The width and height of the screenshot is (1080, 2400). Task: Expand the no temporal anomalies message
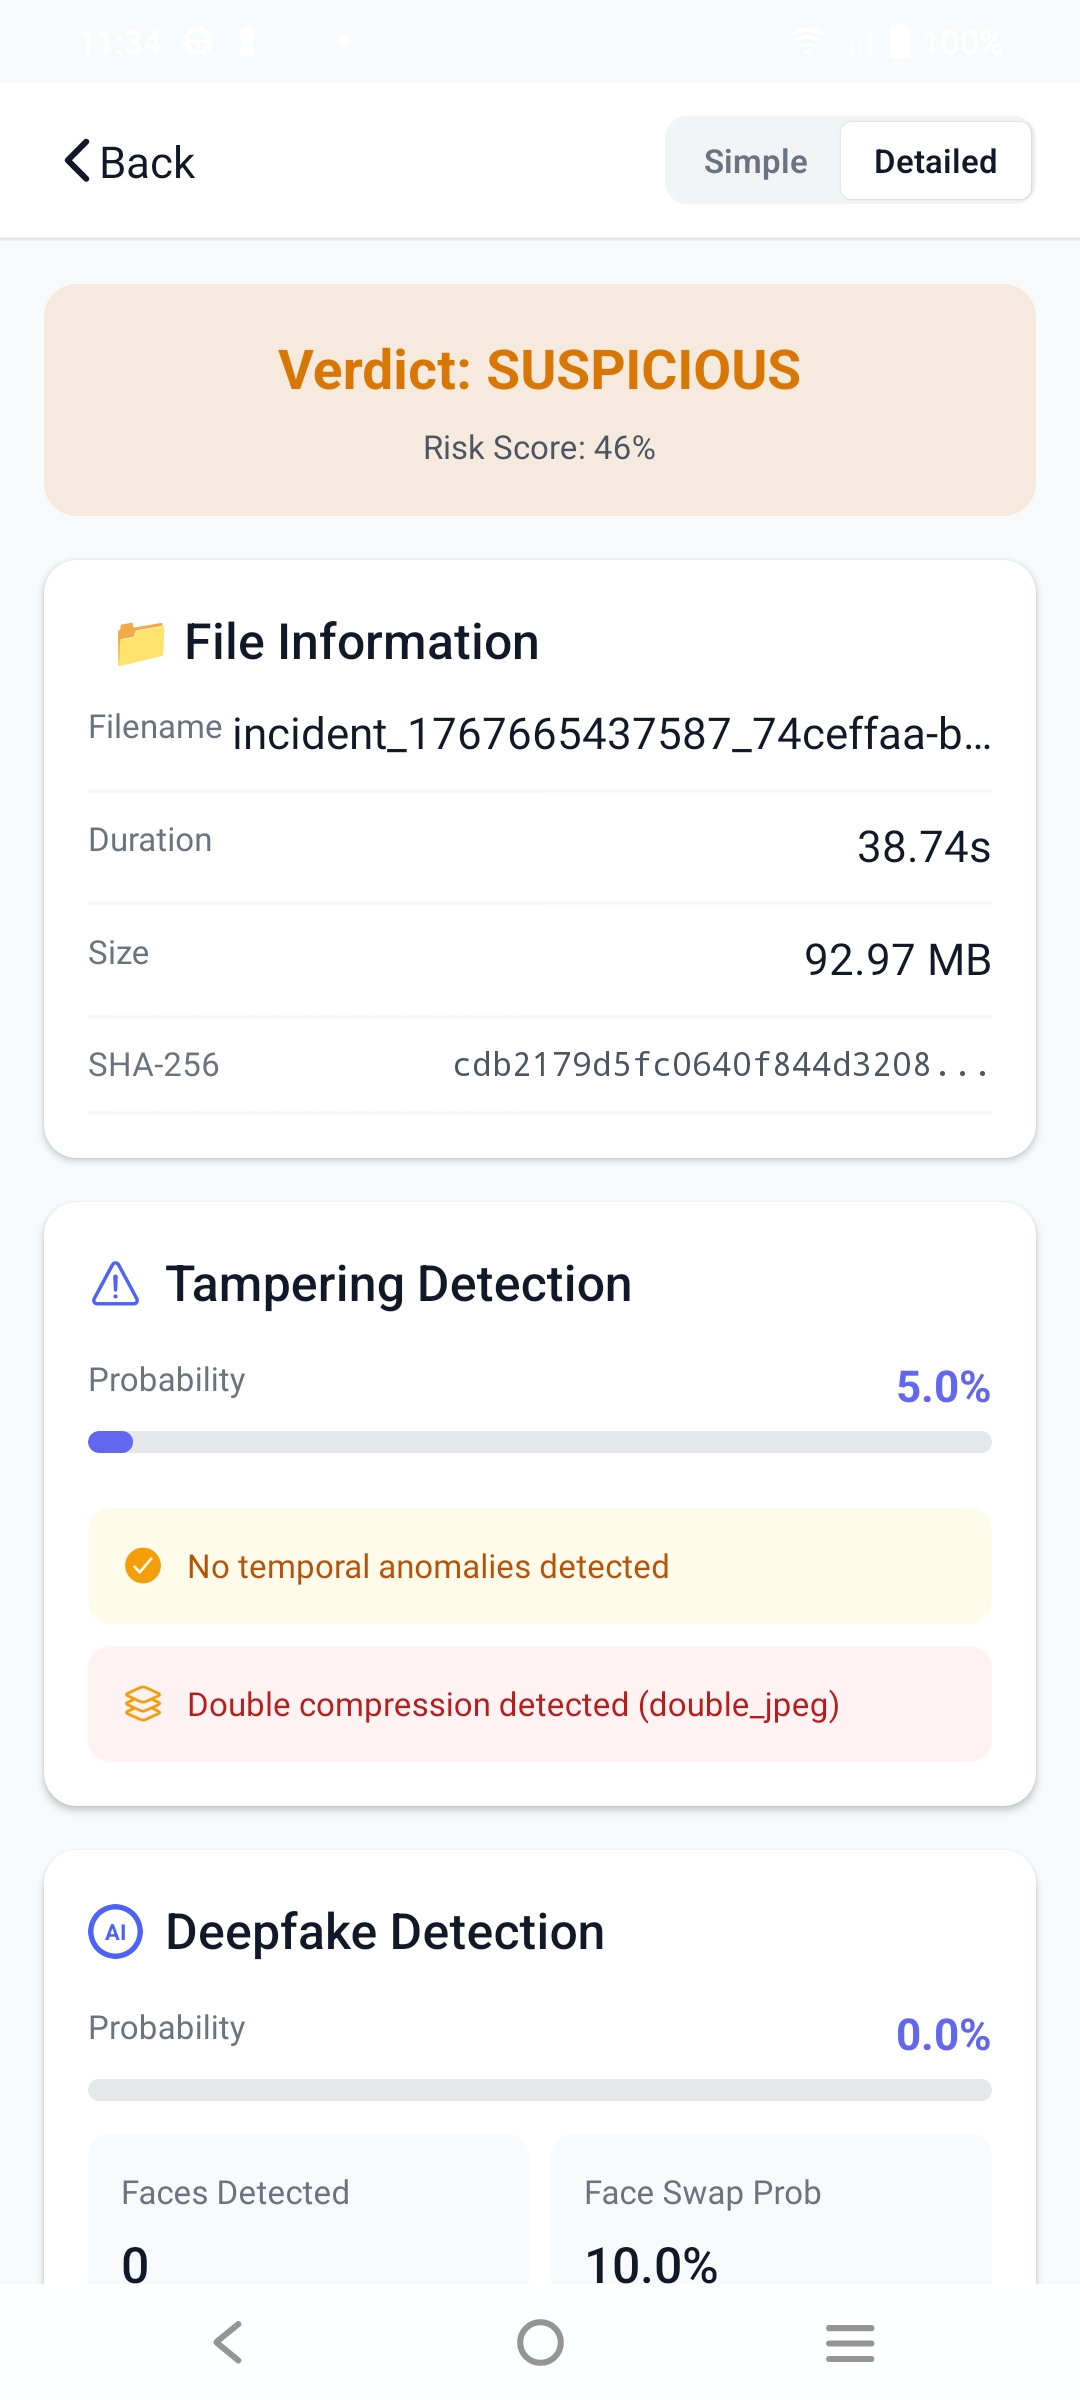pos(540,1565)
